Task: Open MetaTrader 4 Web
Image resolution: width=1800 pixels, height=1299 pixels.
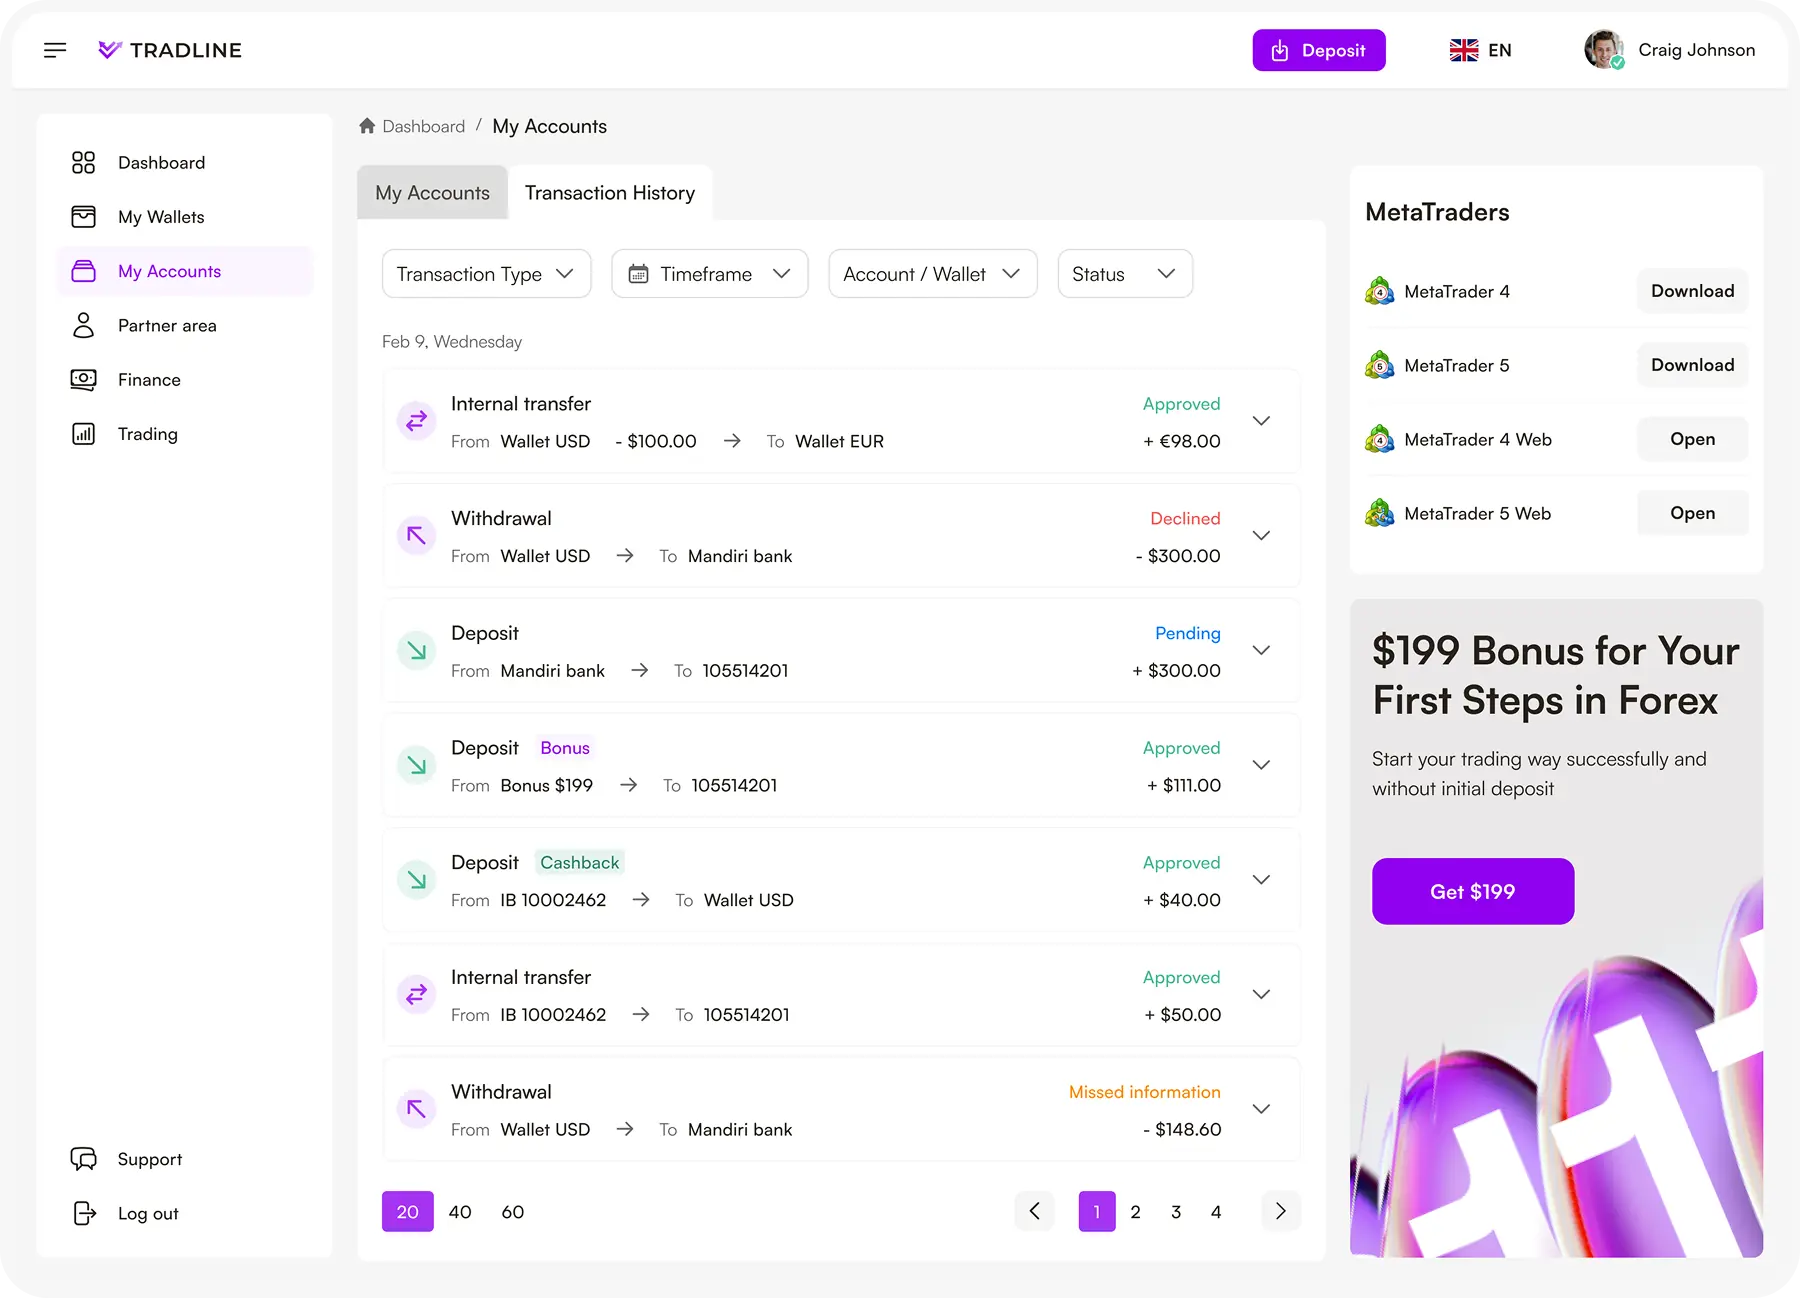Action: tap(1692, 439)
